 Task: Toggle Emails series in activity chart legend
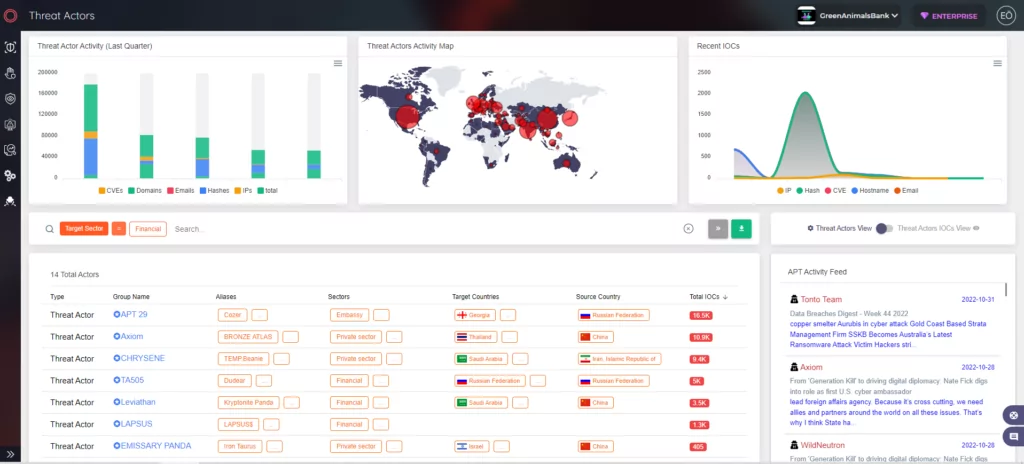coord(183,190)
